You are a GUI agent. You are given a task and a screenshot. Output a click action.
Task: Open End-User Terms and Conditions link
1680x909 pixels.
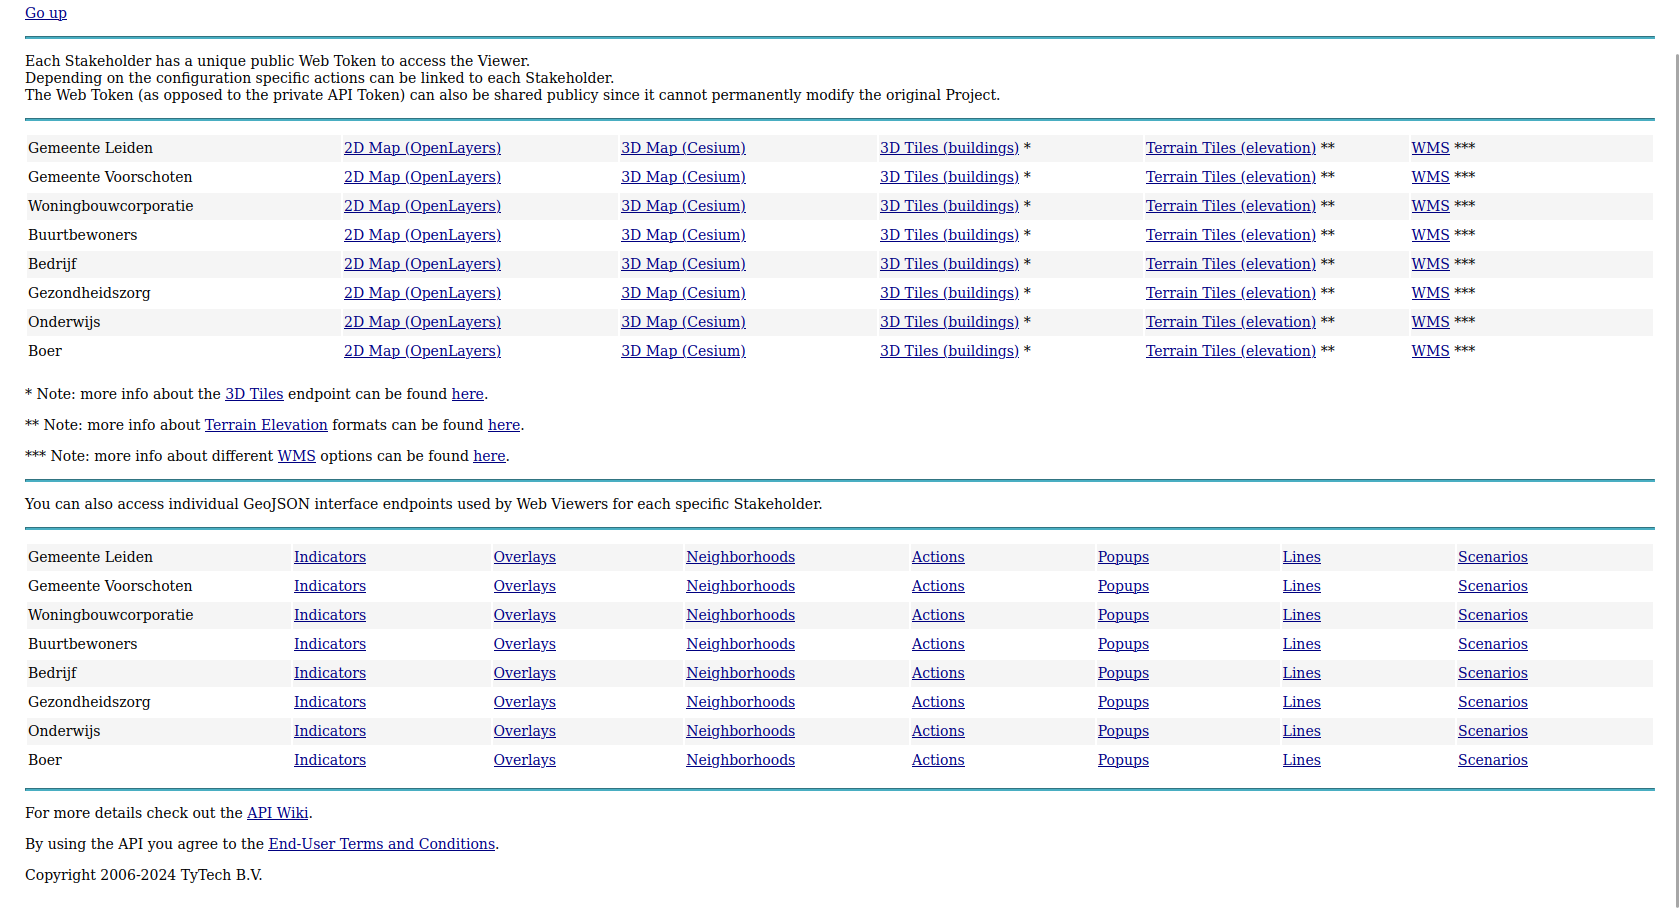coord(381,844)
